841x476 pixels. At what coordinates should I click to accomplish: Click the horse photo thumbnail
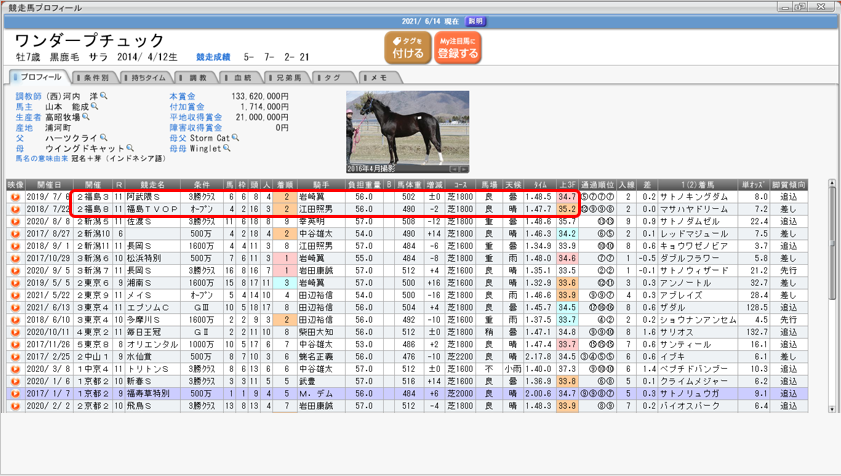click(407, 132)
